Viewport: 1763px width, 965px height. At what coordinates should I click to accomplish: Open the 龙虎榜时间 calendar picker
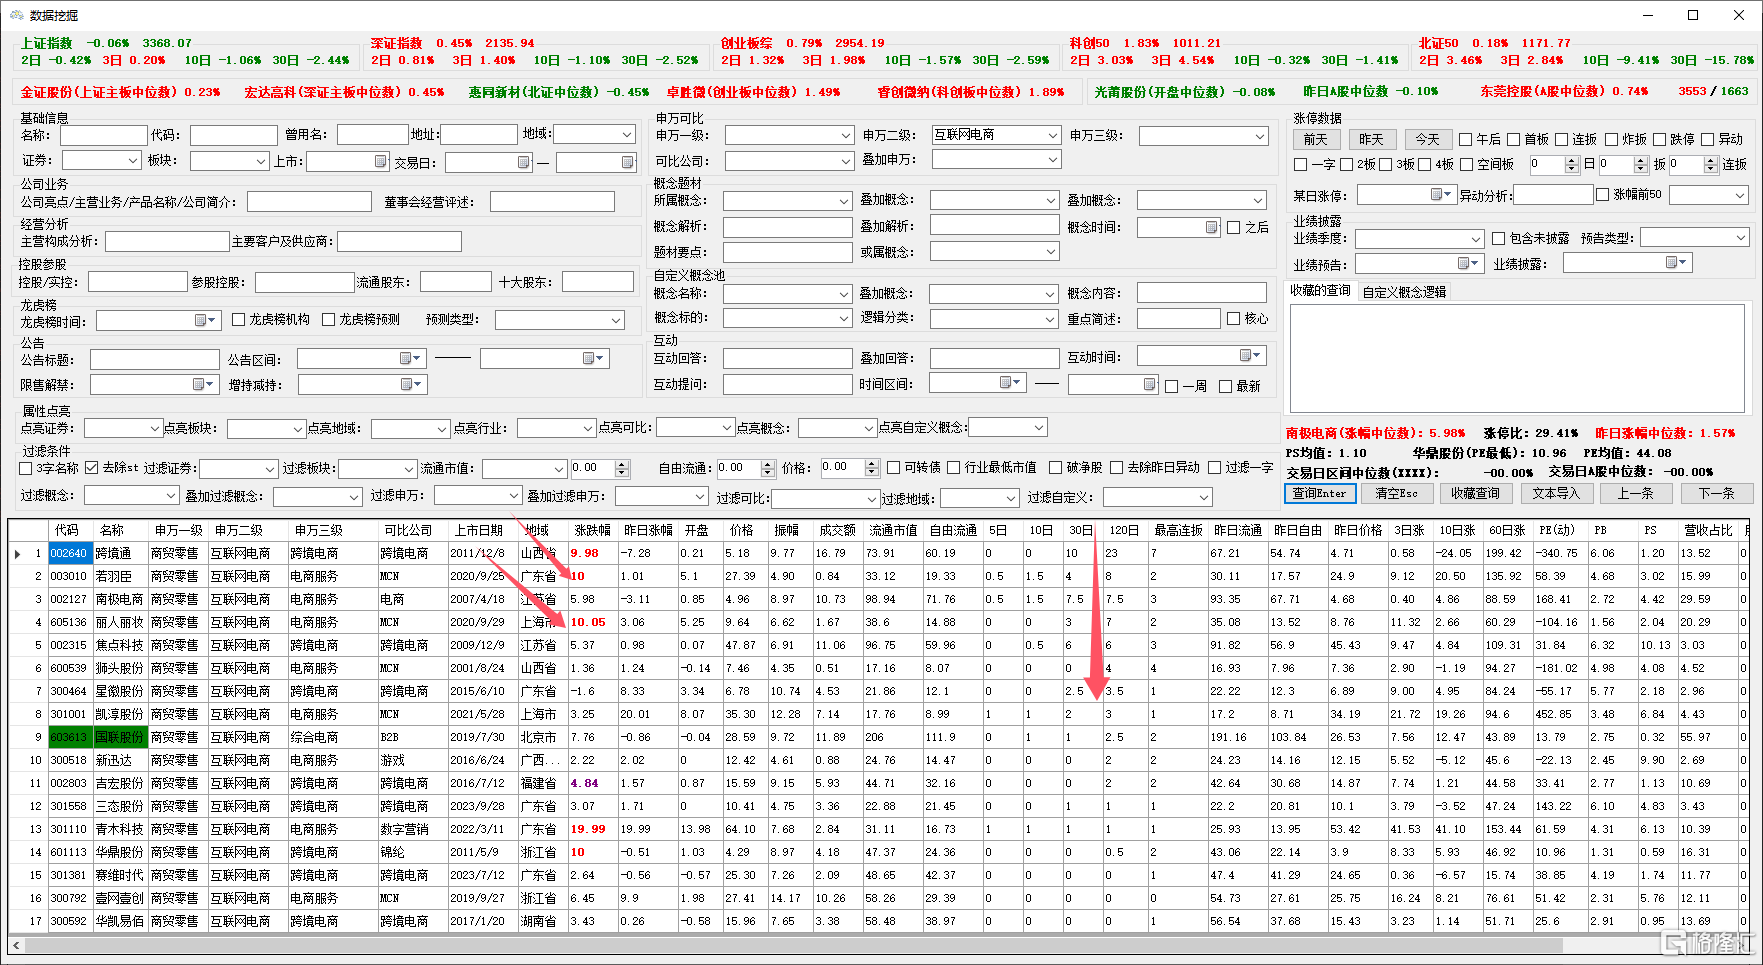[205, 320]
